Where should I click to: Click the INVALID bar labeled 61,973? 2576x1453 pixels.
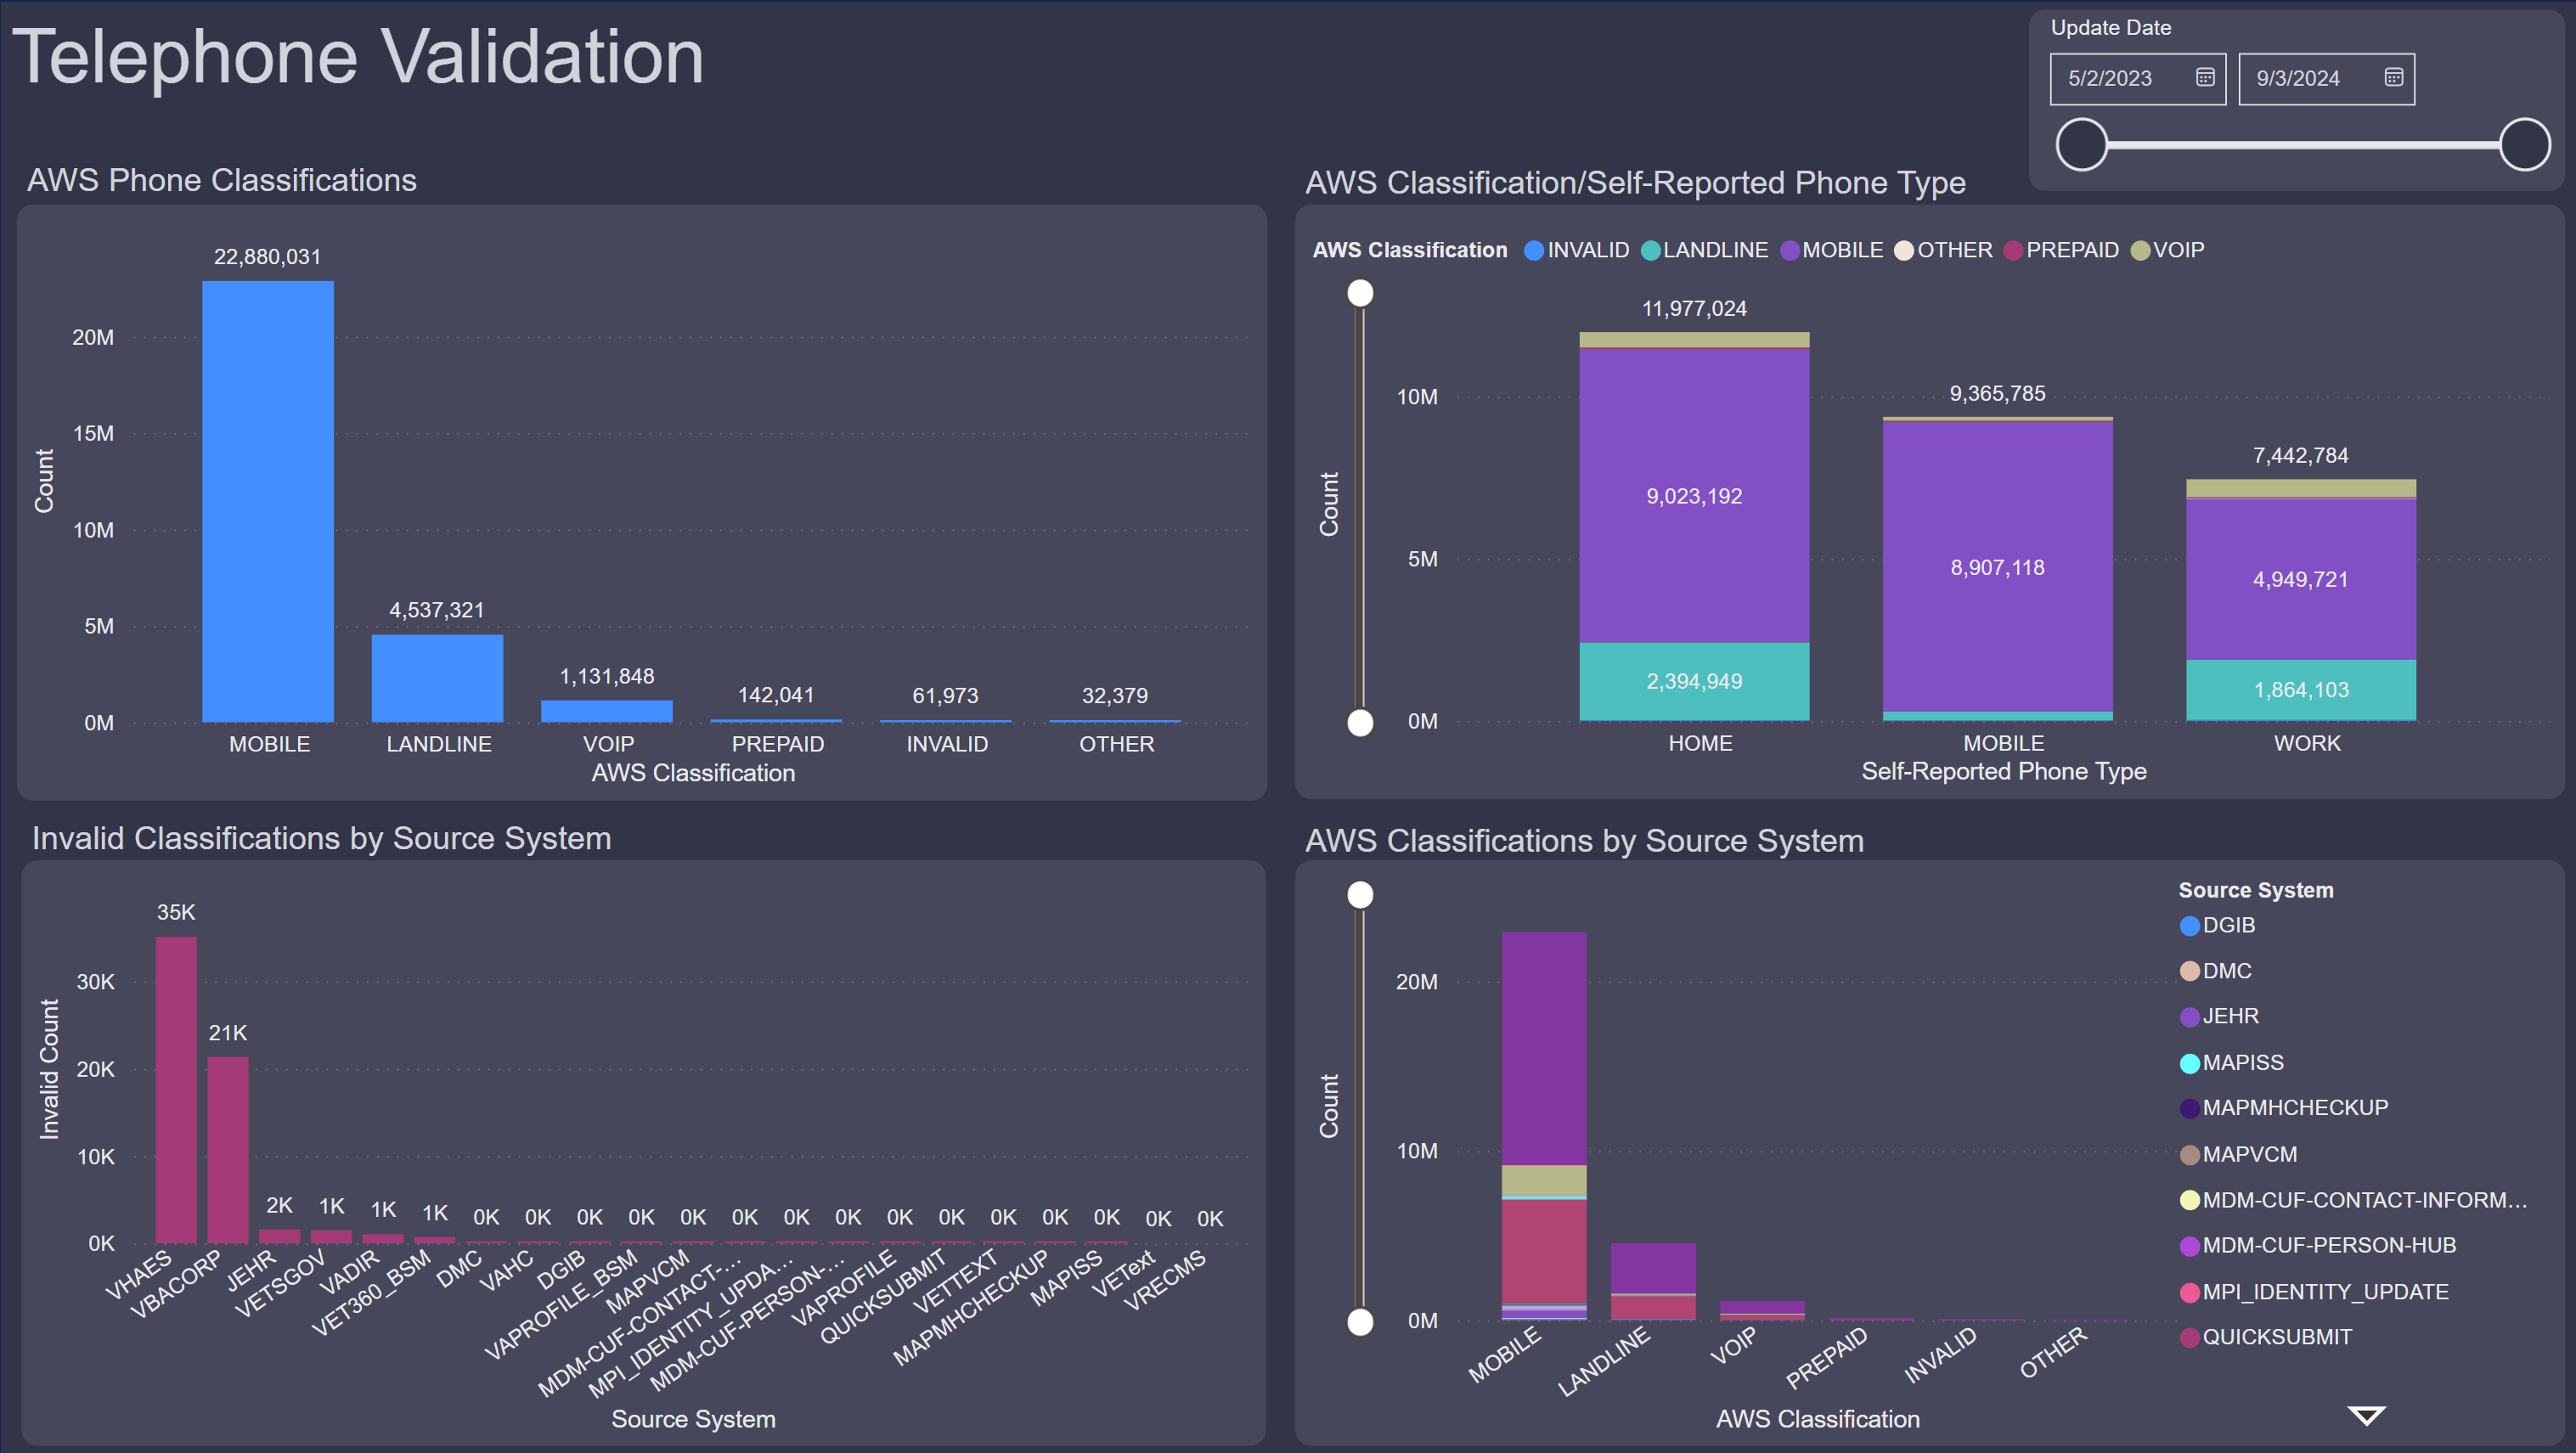click(946, 721)
